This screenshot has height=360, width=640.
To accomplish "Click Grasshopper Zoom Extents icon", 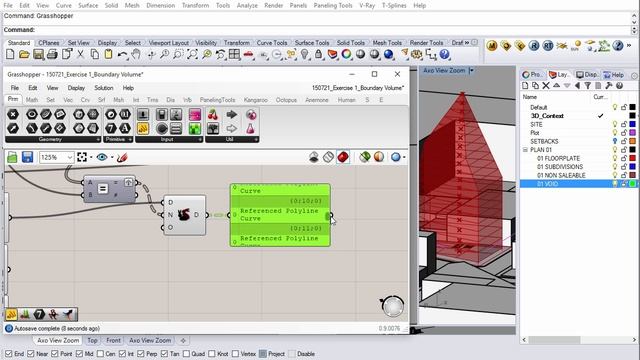I will click(82, 157).
